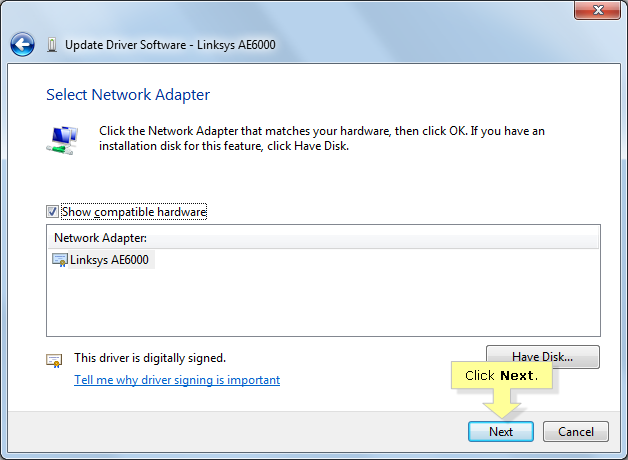Open the Have Disk button
The image size is (628, 460).
[x=543, y=357]
